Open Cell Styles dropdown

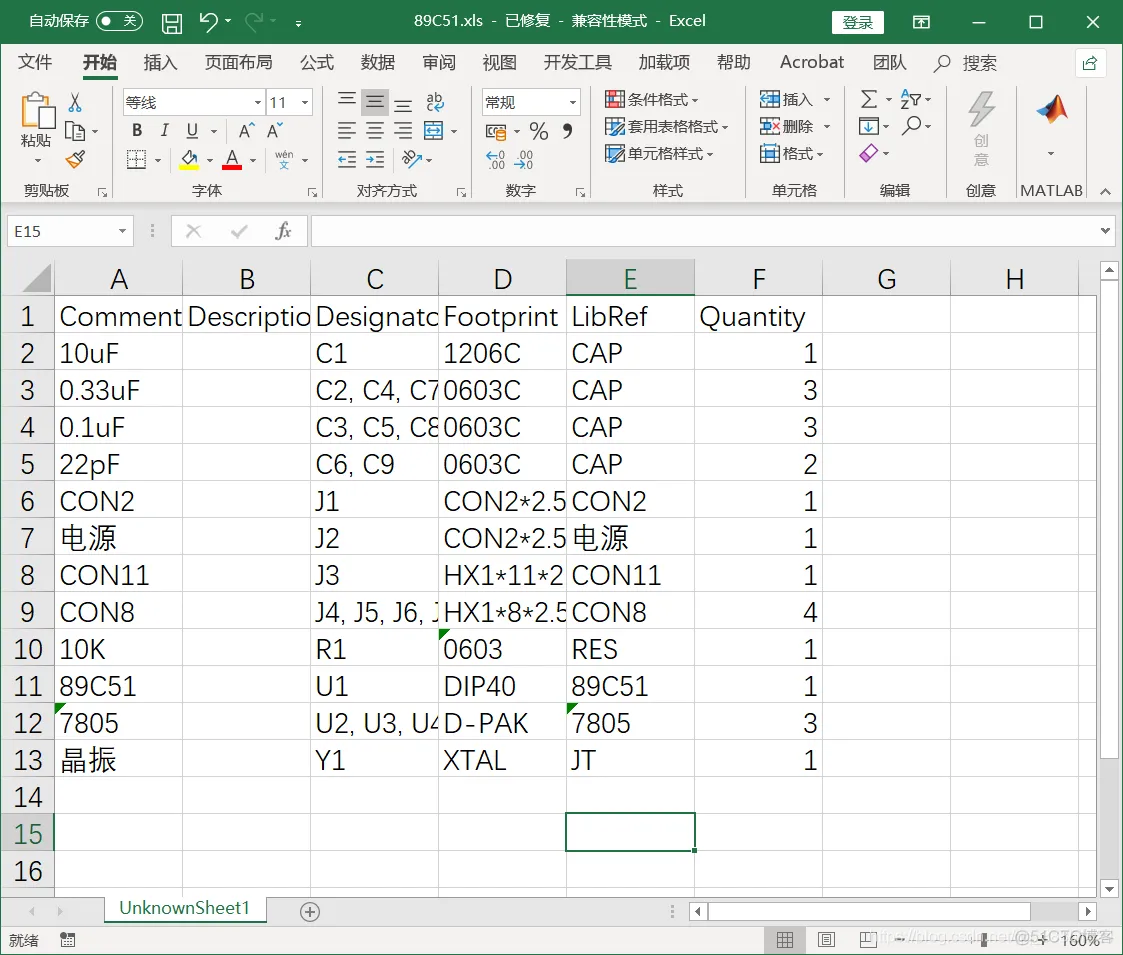(x=660, y=154)
